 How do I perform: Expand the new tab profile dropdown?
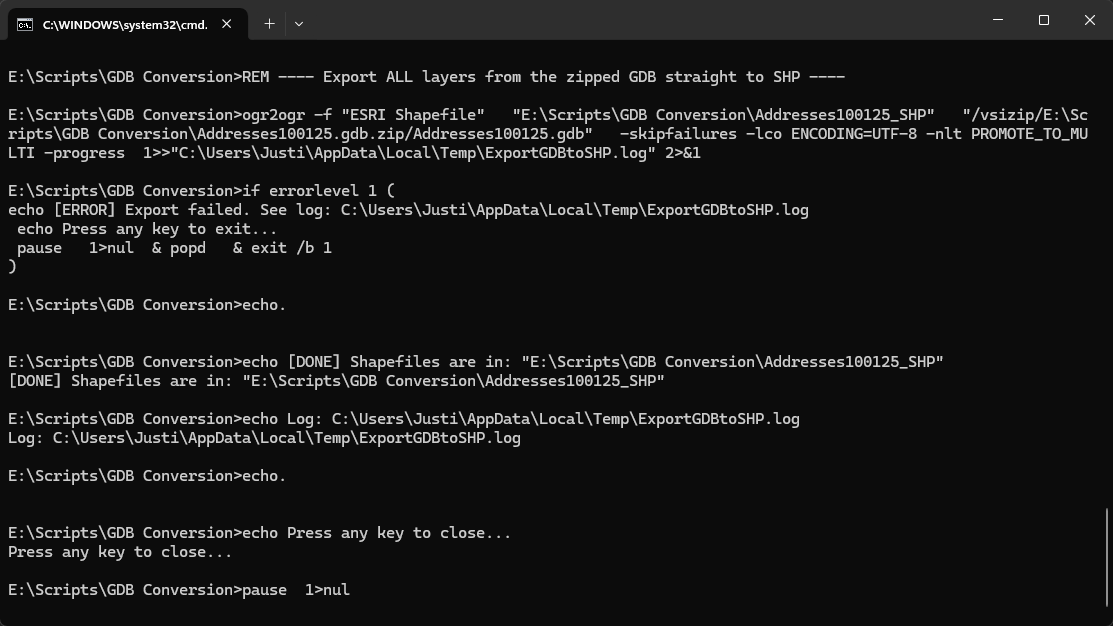[298, 23]
